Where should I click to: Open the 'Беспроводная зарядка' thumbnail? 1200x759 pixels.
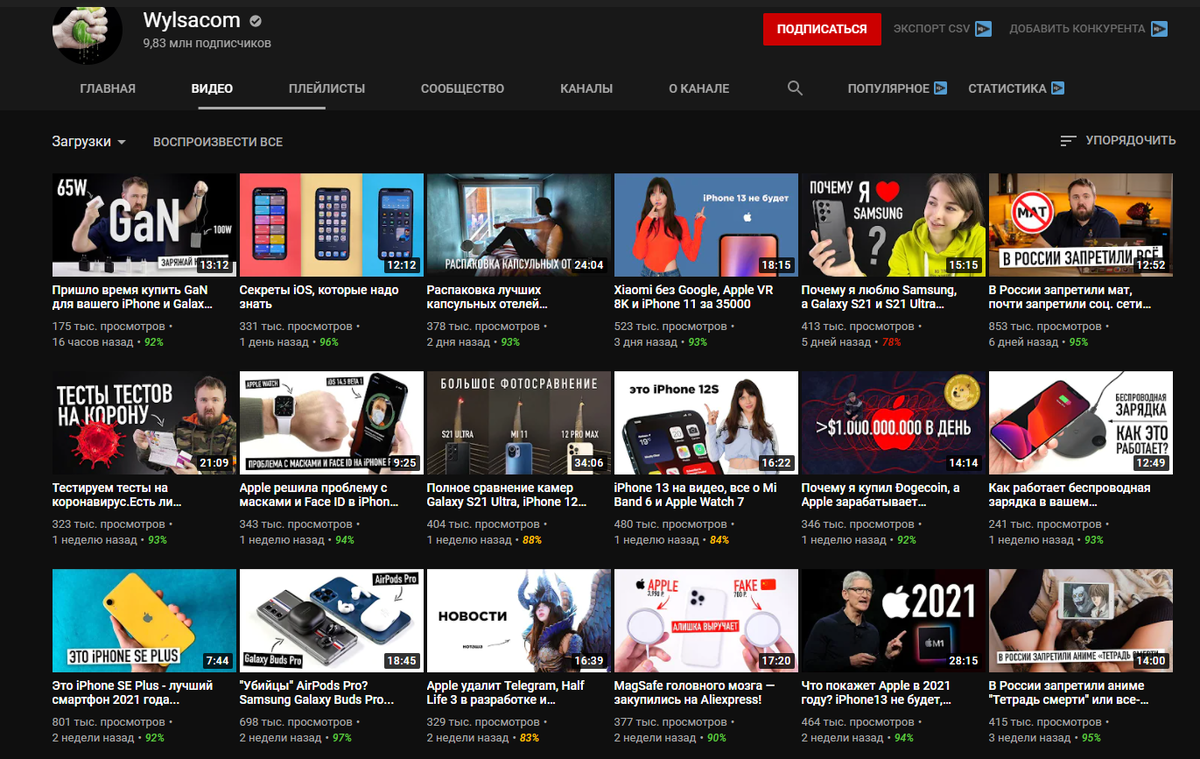[x=1080, y=423]
